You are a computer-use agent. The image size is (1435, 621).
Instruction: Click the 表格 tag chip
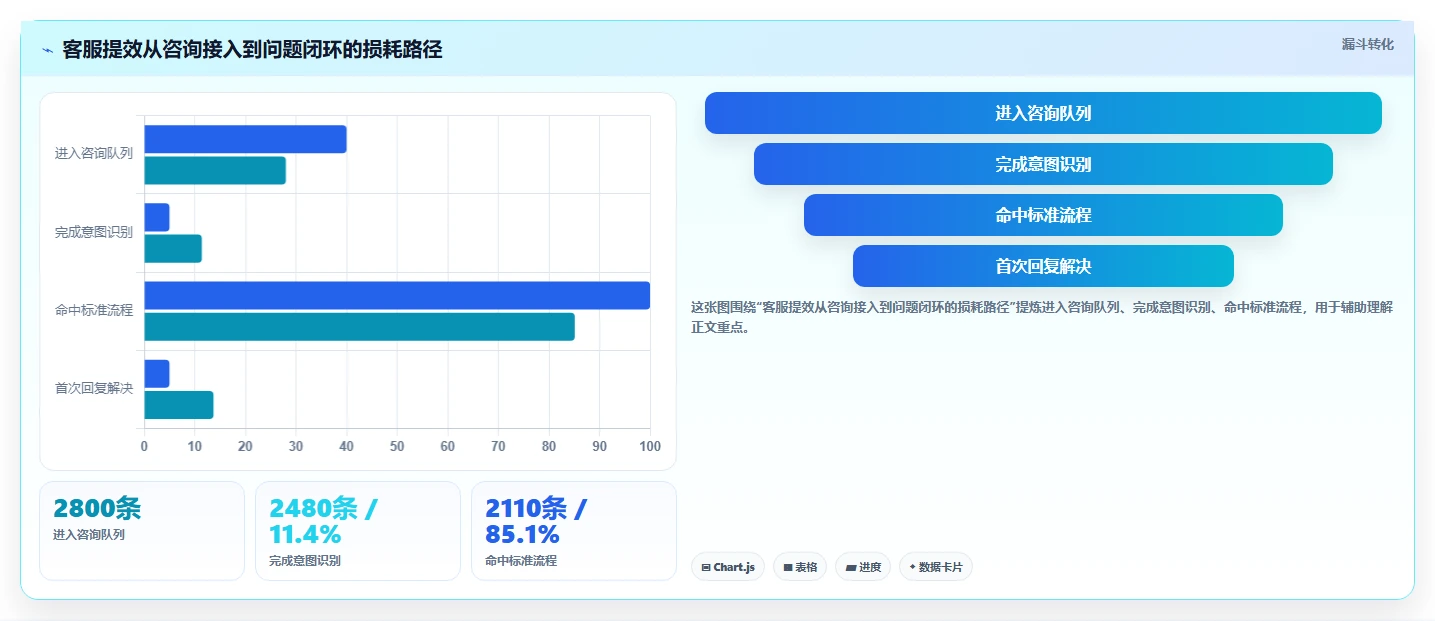(799, 567)
